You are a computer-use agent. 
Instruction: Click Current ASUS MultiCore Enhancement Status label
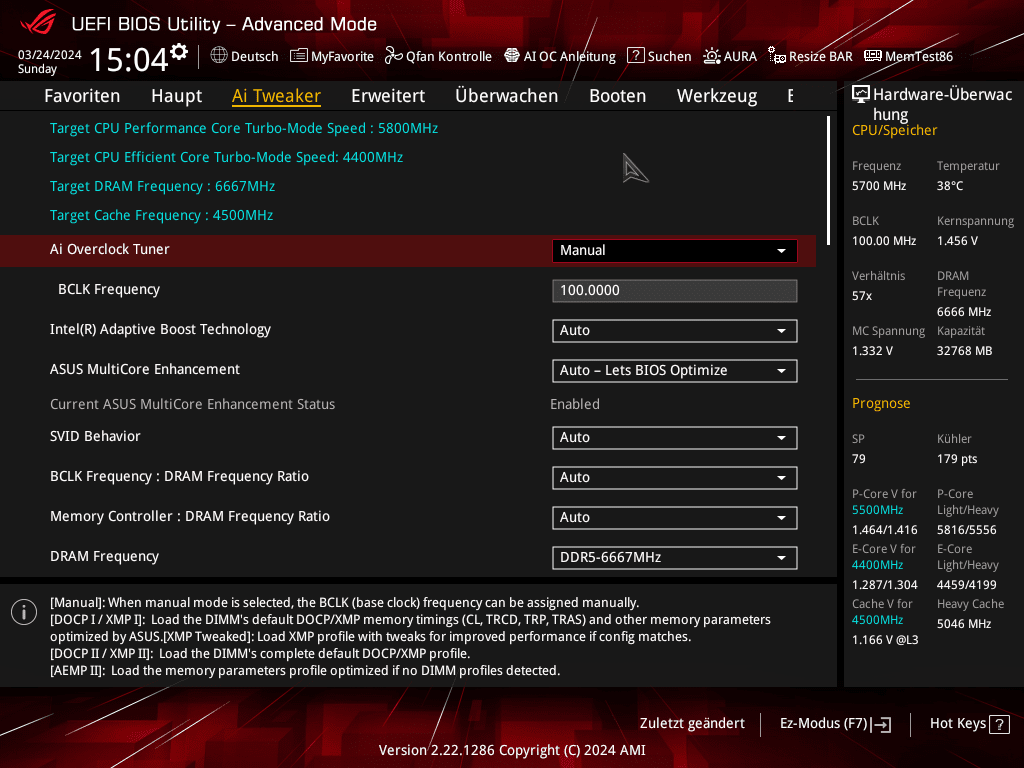coord(193,404)
